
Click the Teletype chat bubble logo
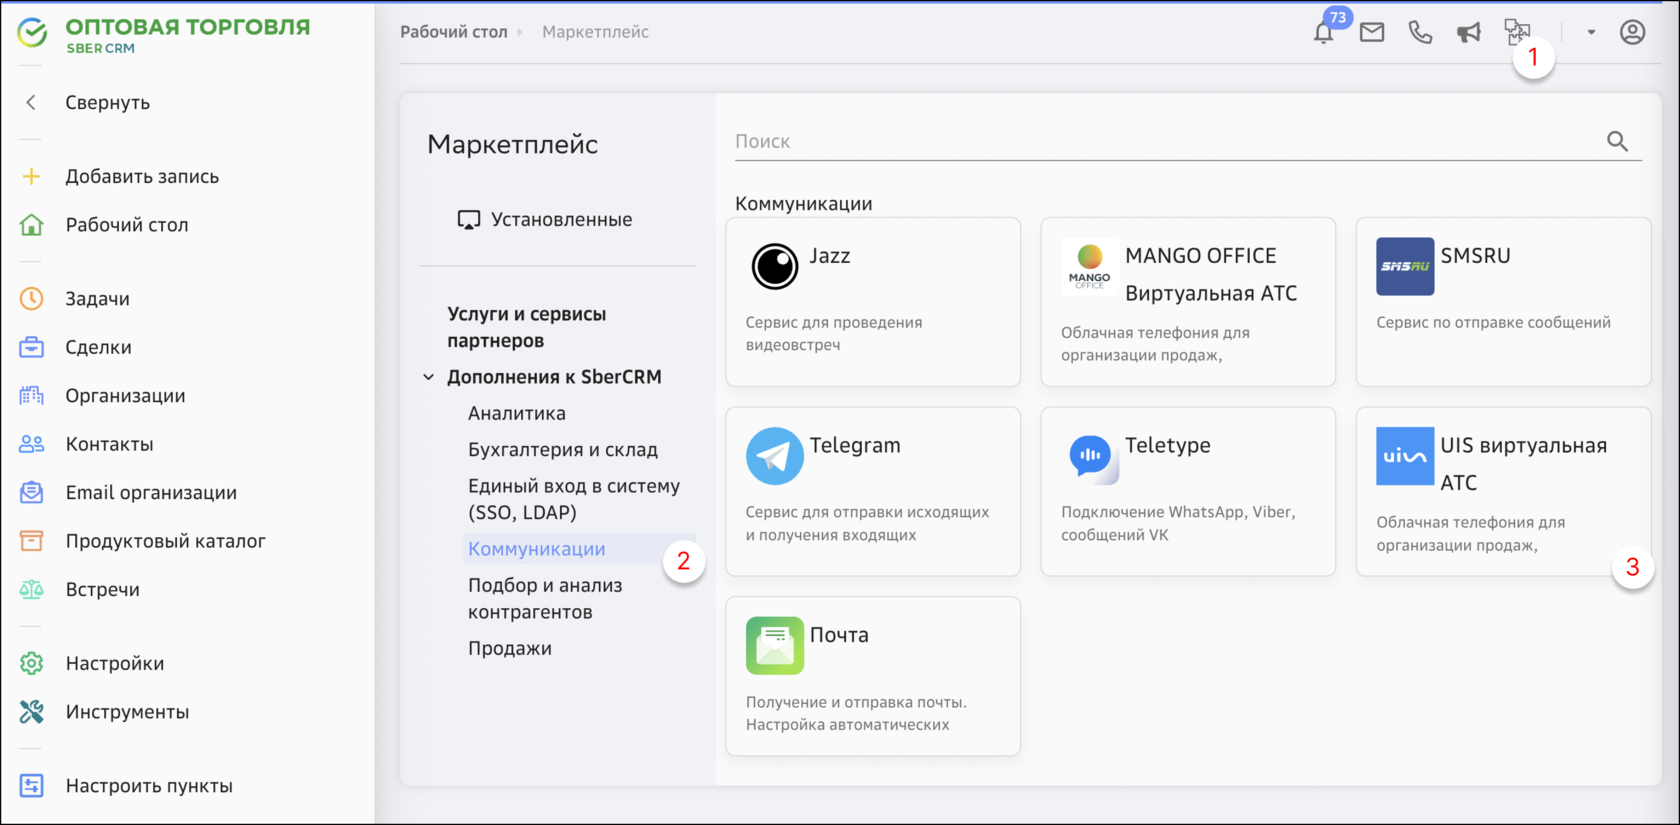click(1090, 456)
